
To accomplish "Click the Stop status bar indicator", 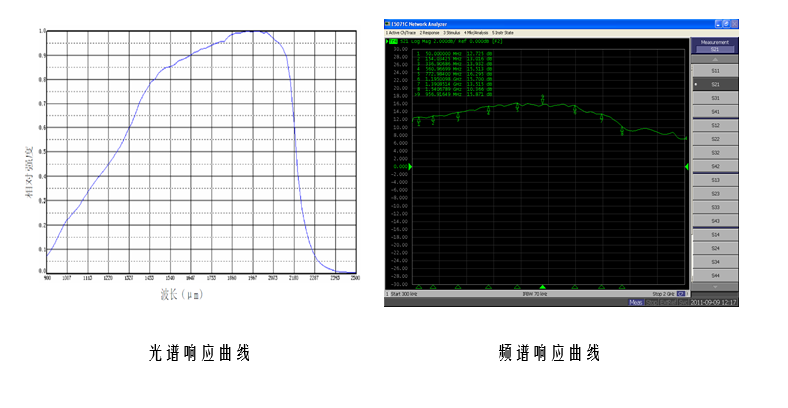I will click(x=651, y=302).
